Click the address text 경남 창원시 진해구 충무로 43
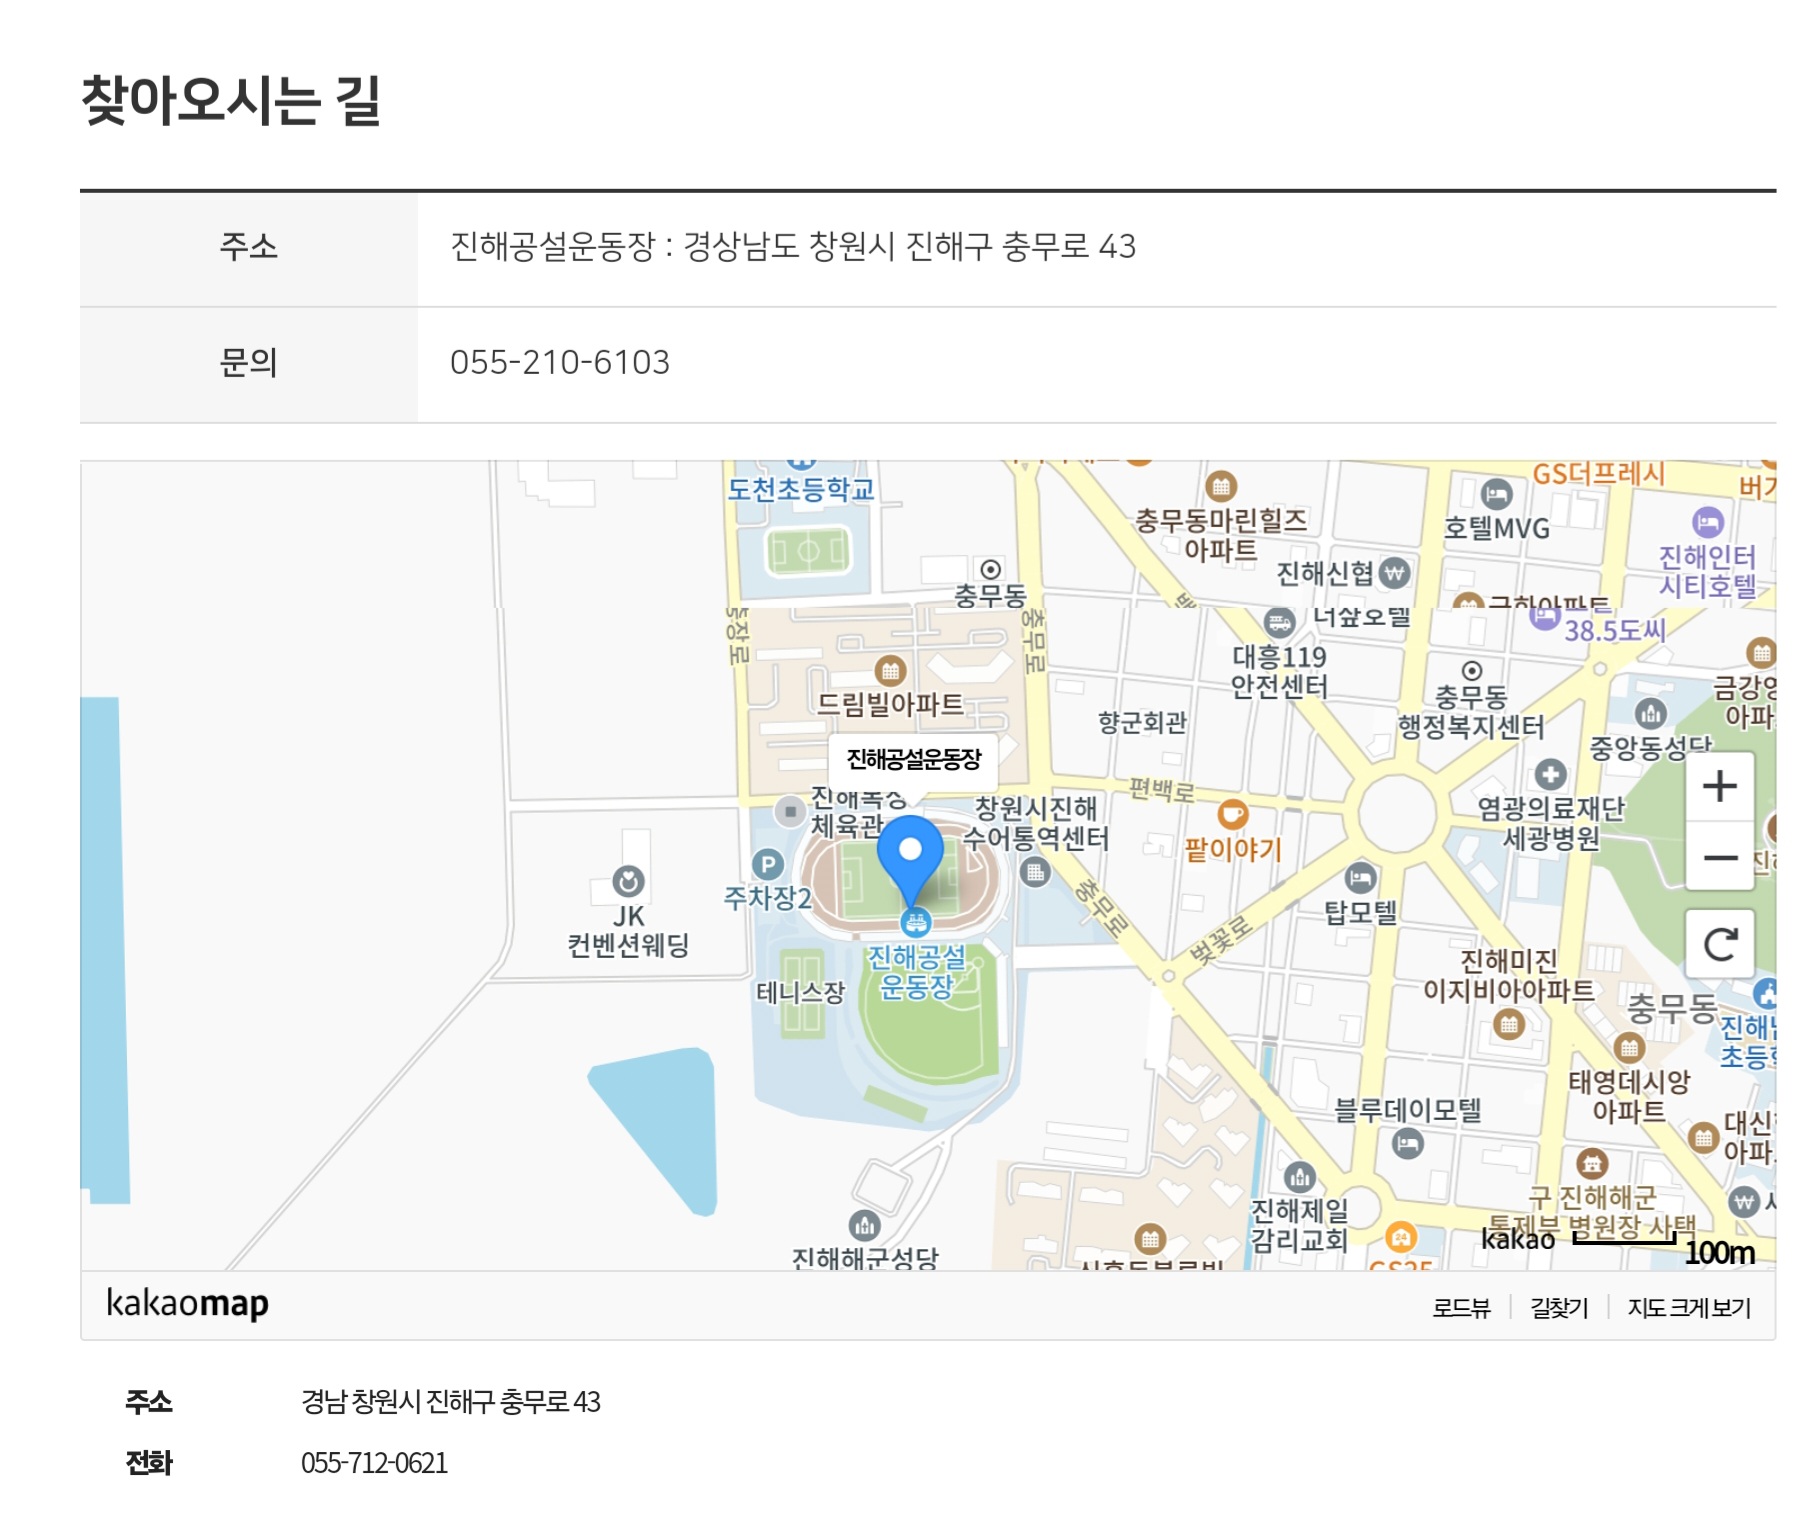Image resolution: width=1811 pixels, height=1529 pixels. (x=451, y=1401)
